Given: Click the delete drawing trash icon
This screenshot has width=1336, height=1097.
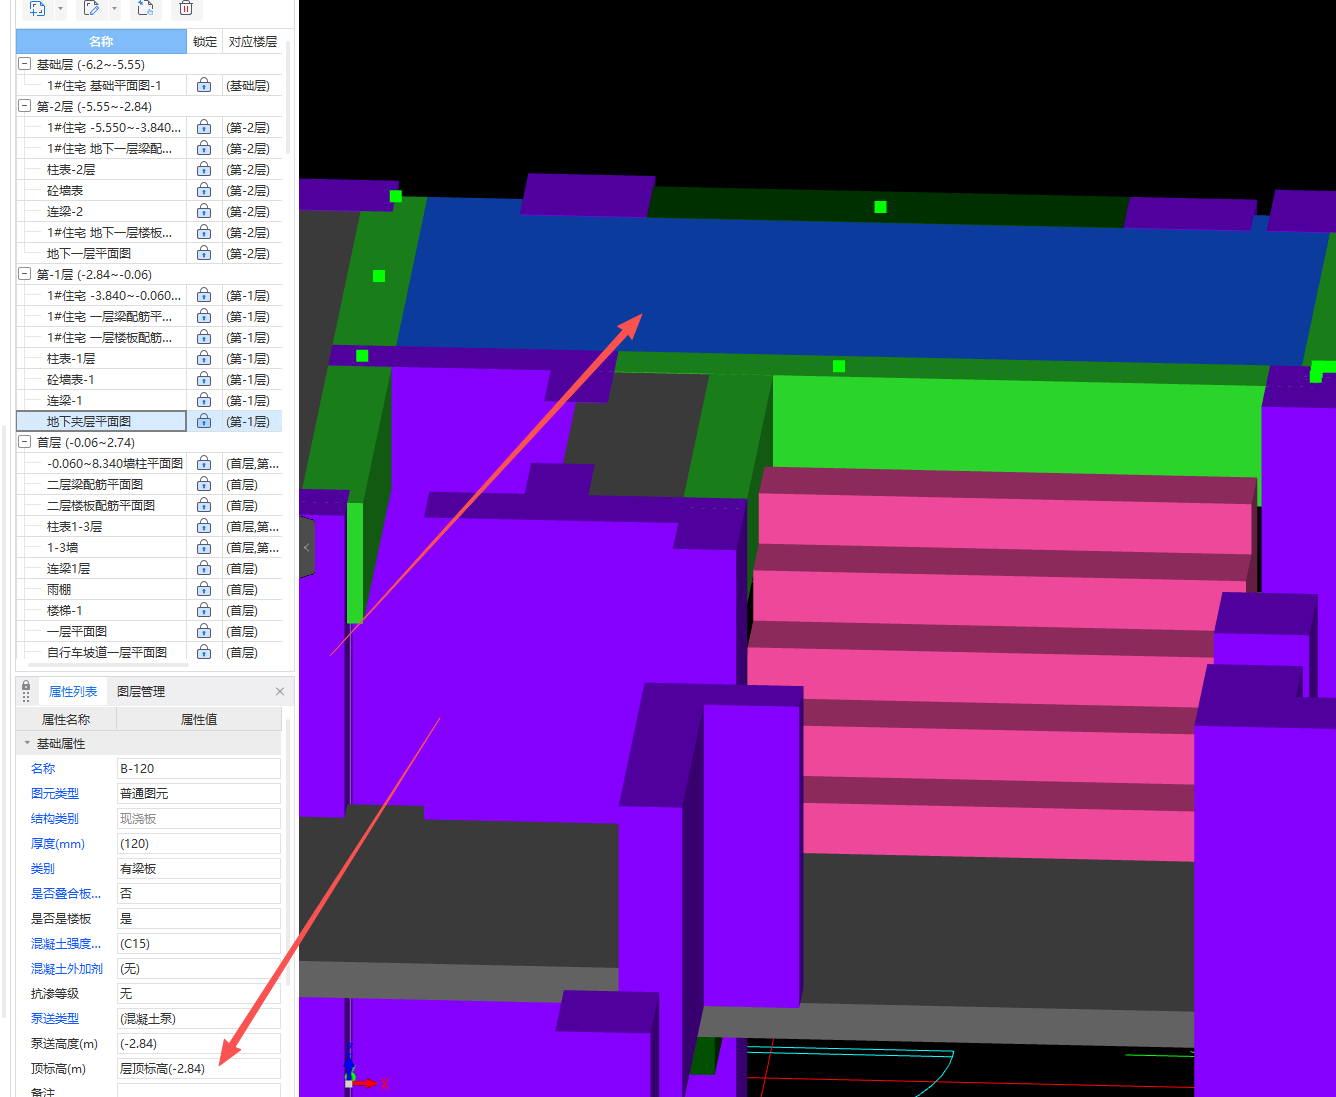Looking at the screenshot, I should pyautogui.click(x=186, y=8).
